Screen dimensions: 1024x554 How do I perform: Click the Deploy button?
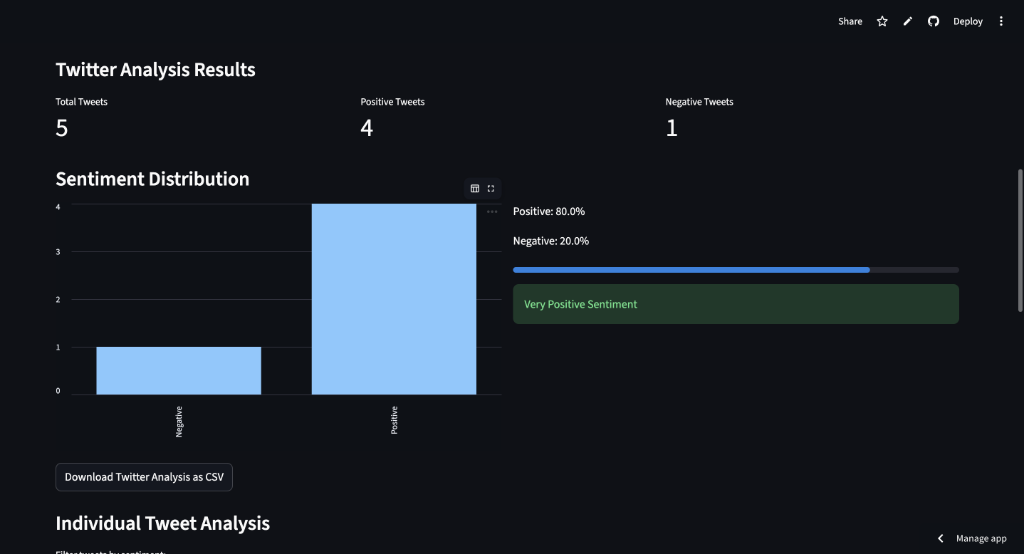coord(967,22)
